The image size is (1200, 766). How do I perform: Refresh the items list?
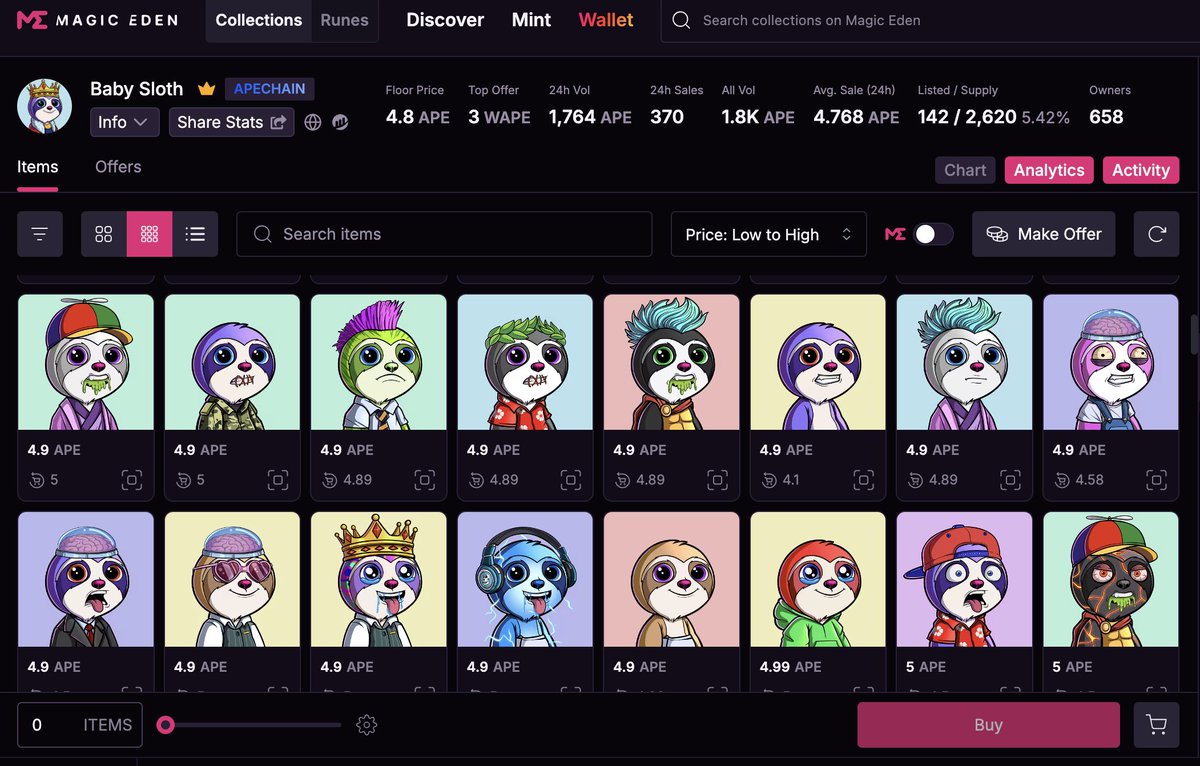click(1157, 234)
